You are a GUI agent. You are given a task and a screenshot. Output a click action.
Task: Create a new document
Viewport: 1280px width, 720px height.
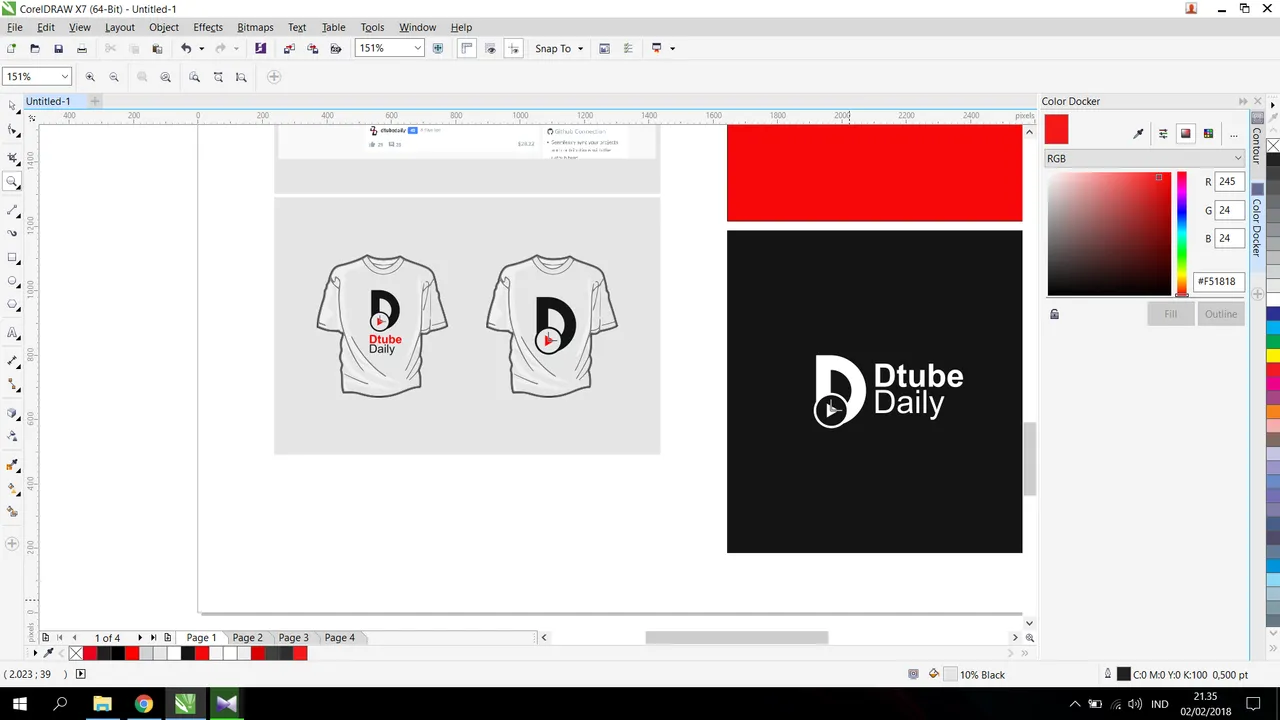(x=11, y=48)
